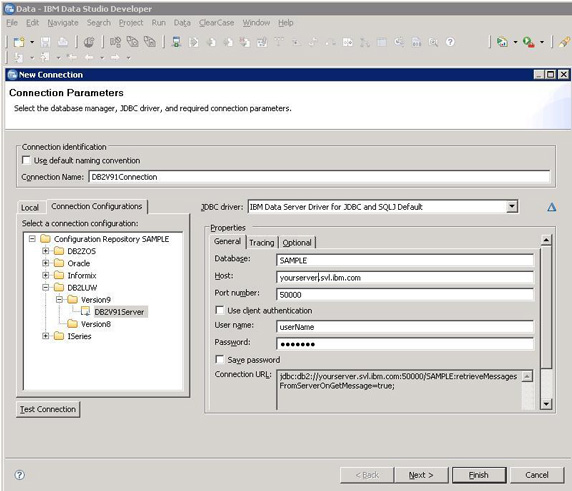The image size is (572, 491).
Task: Click into the Host field
Action: click(x=405, y=278)
